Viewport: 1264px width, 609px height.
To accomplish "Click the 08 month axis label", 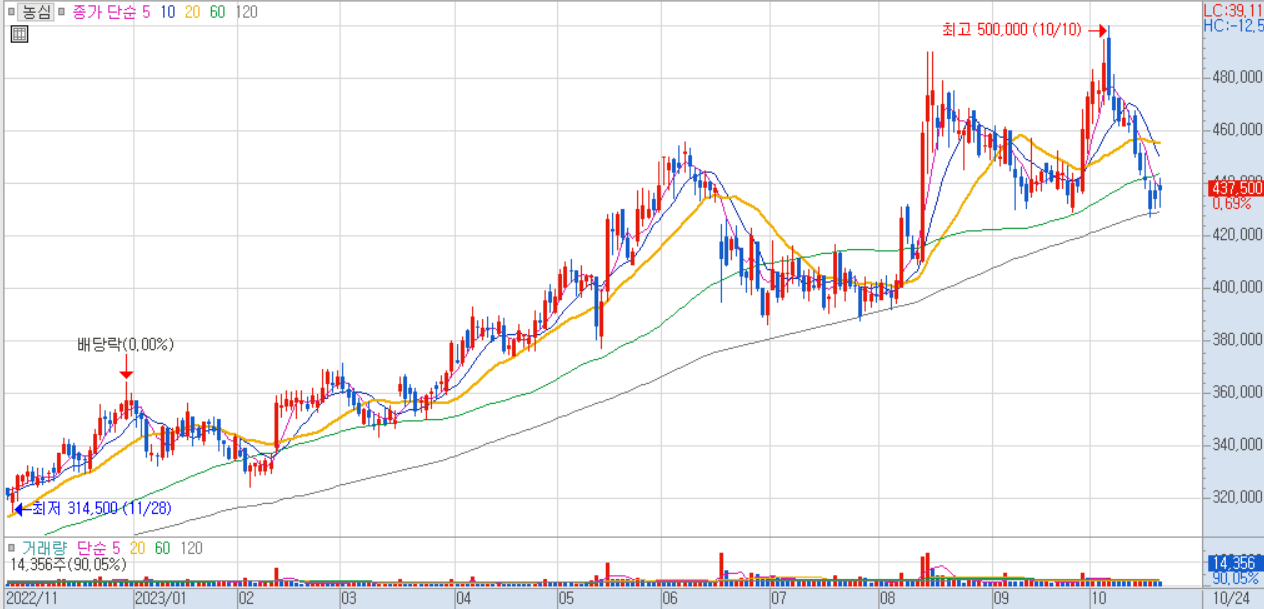I will 886,598.
